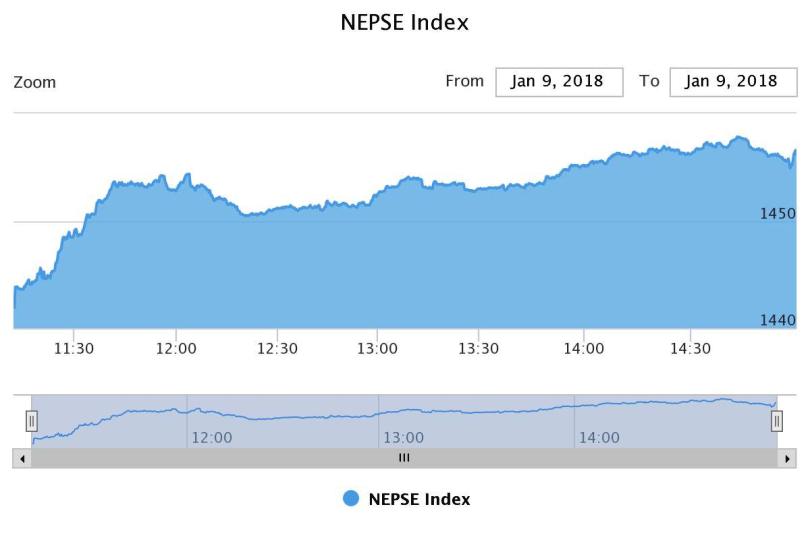The image size is (810, 540).
Task: Click the 1450 y-axis label
Action: pos(777,213)
